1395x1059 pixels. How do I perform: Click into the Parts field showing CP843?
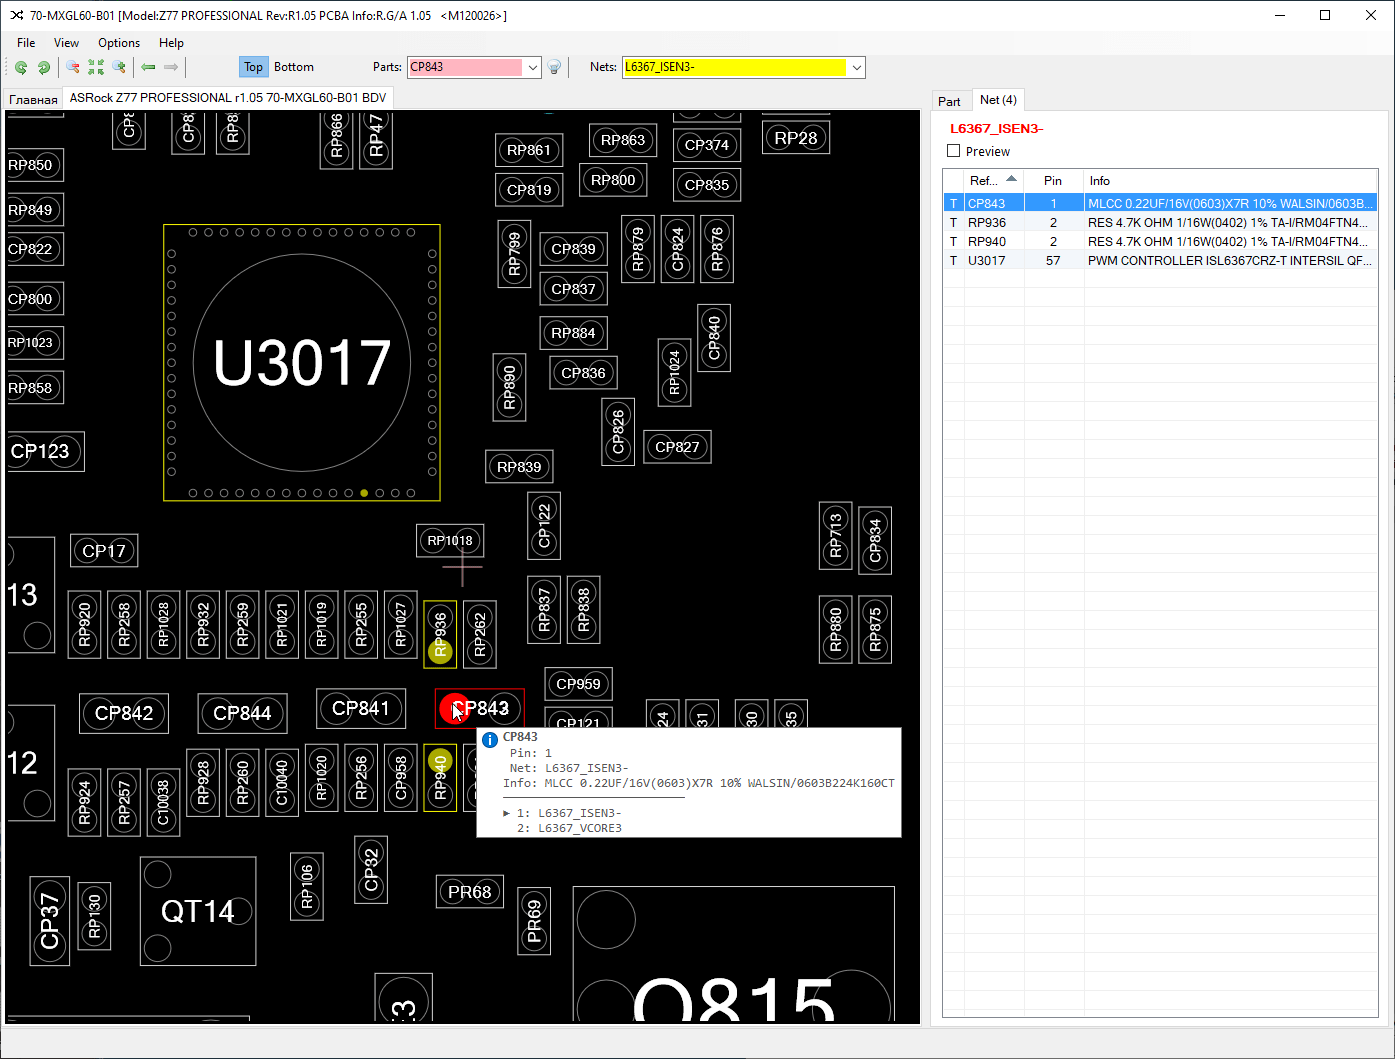465,67
